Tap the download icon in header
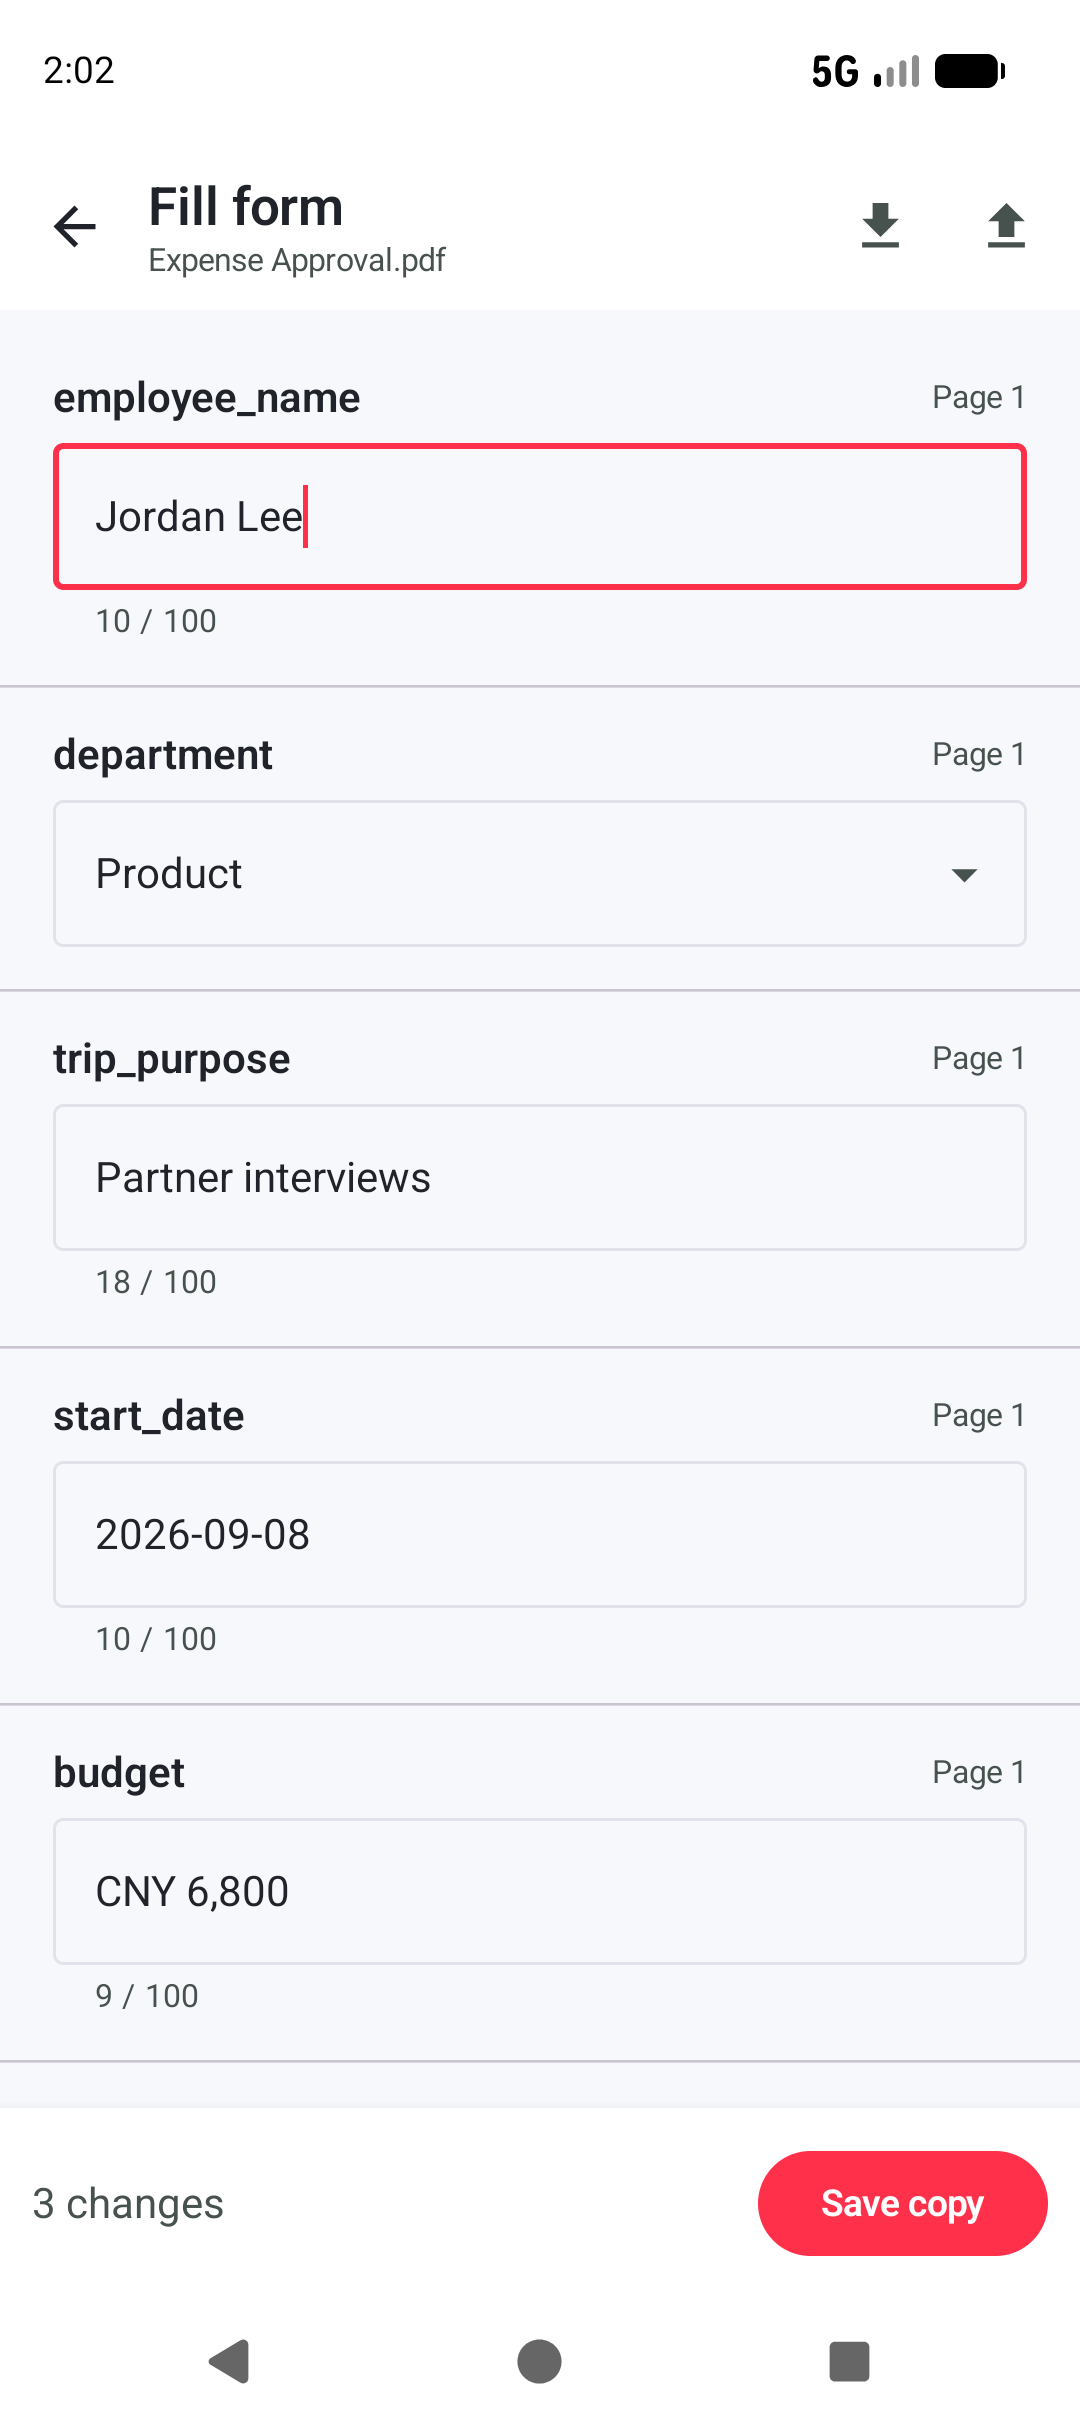The height and width of the screenshot is (2424, 1080). (x=880, y=226)
